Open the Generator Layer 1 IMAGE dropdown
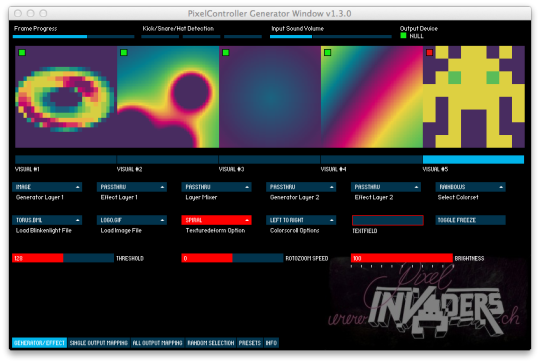Viewport: 540px width, 363px height. pyautogui.click(x=47, y=187)
